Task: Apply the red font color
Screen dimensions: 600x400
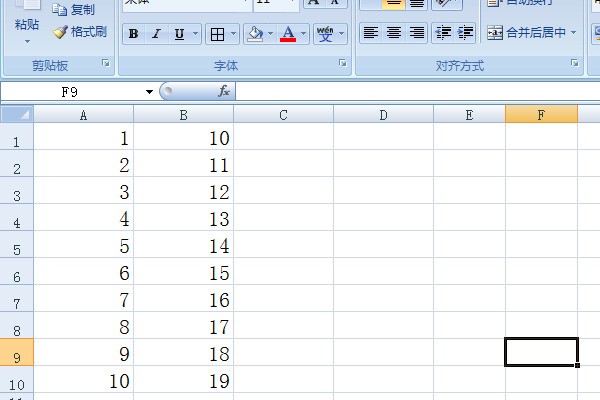Action: pos(288,34)
